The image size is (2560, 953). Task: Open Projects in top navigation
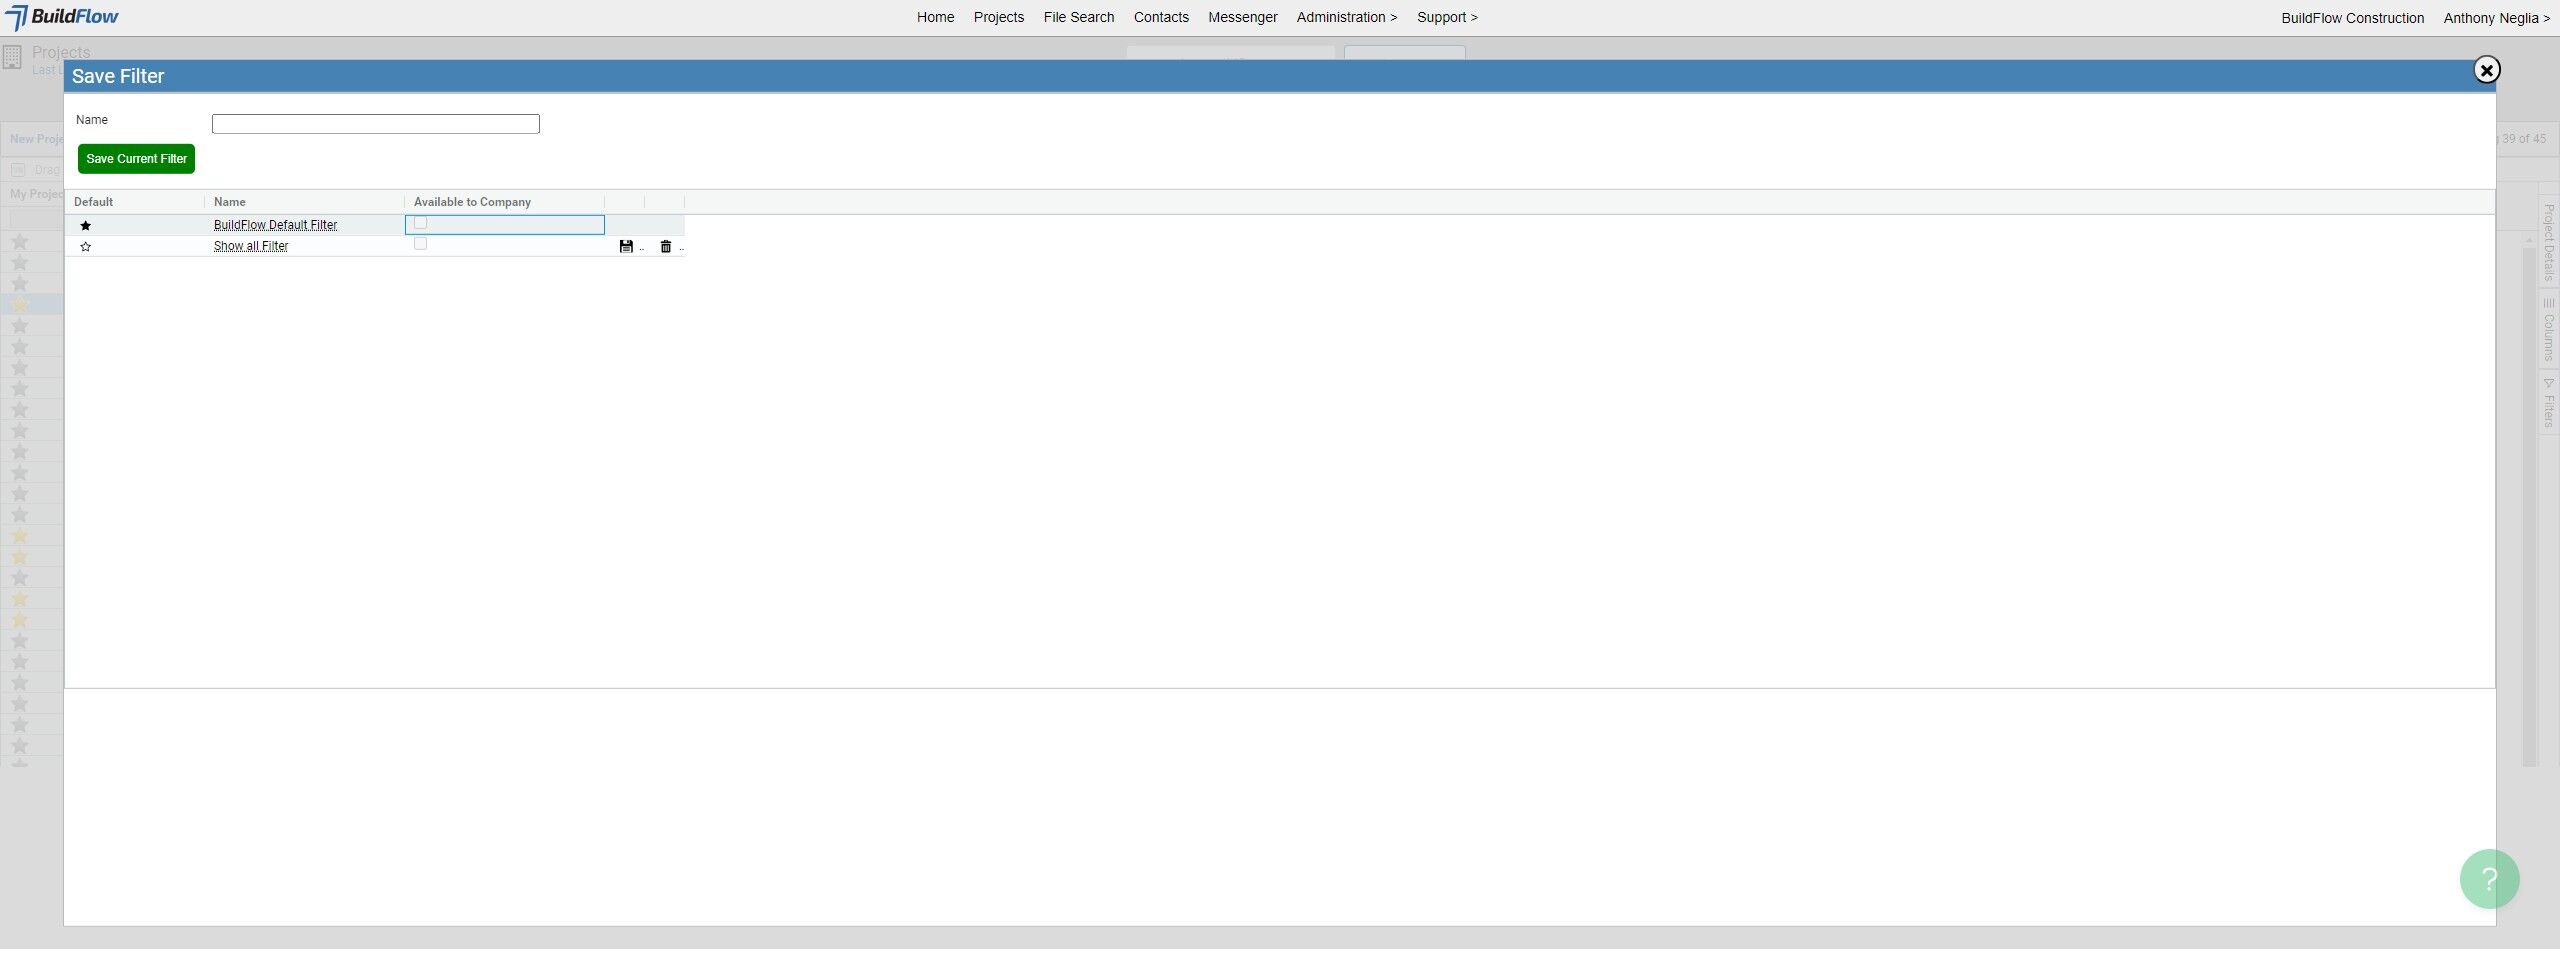pos(998,17)
